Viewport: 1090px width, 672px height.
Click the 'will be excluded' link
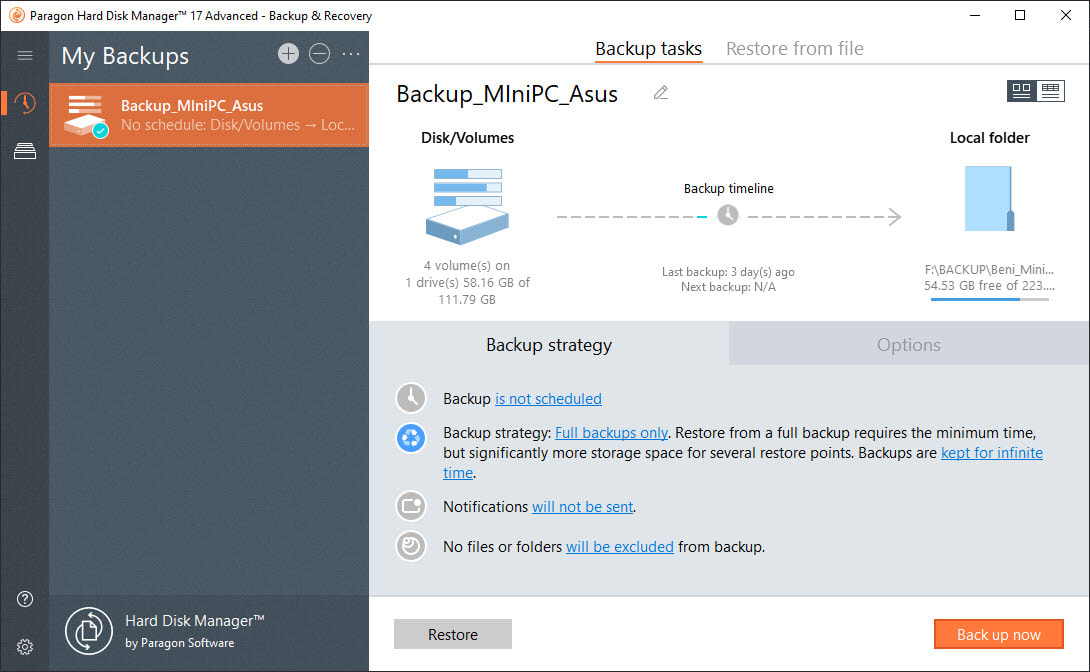pyautogui.click(x=620, y=547)
